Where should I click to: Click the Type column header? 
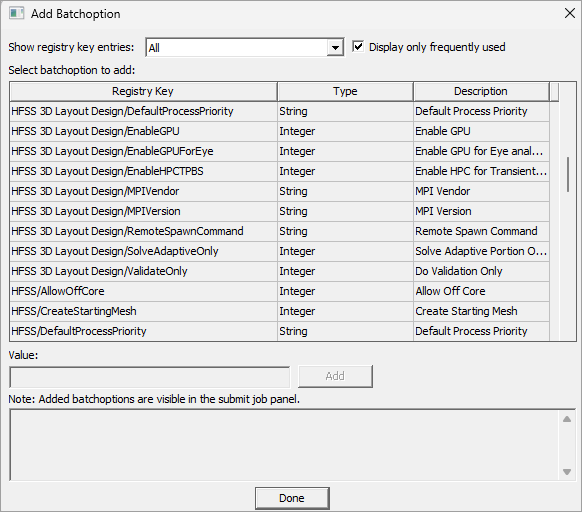(x=345, y=91)
